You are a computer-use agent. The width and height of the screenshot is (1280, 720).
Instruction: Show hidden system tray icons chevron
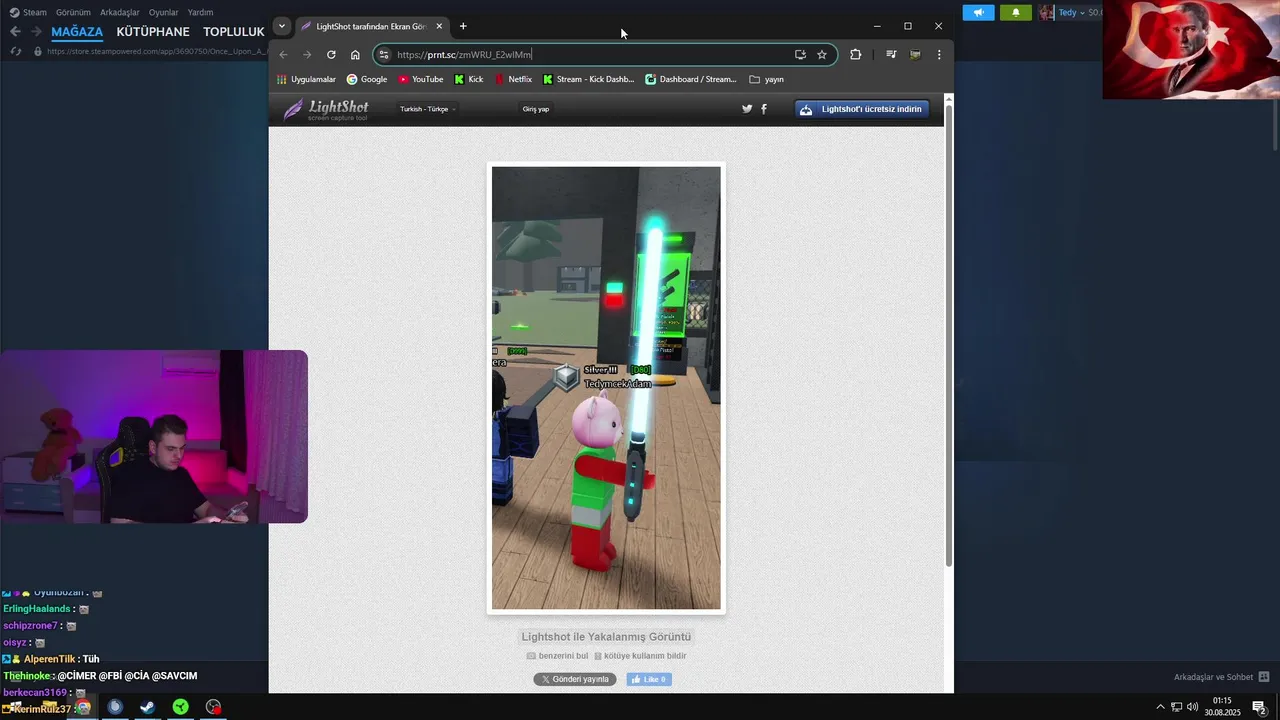point(1160,707)
